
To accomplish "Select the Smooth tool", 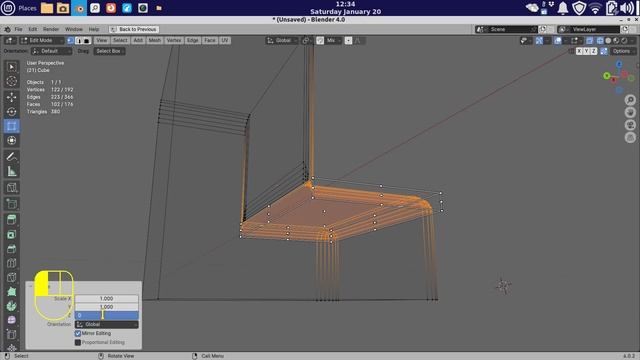I will [x=11, y=320].
